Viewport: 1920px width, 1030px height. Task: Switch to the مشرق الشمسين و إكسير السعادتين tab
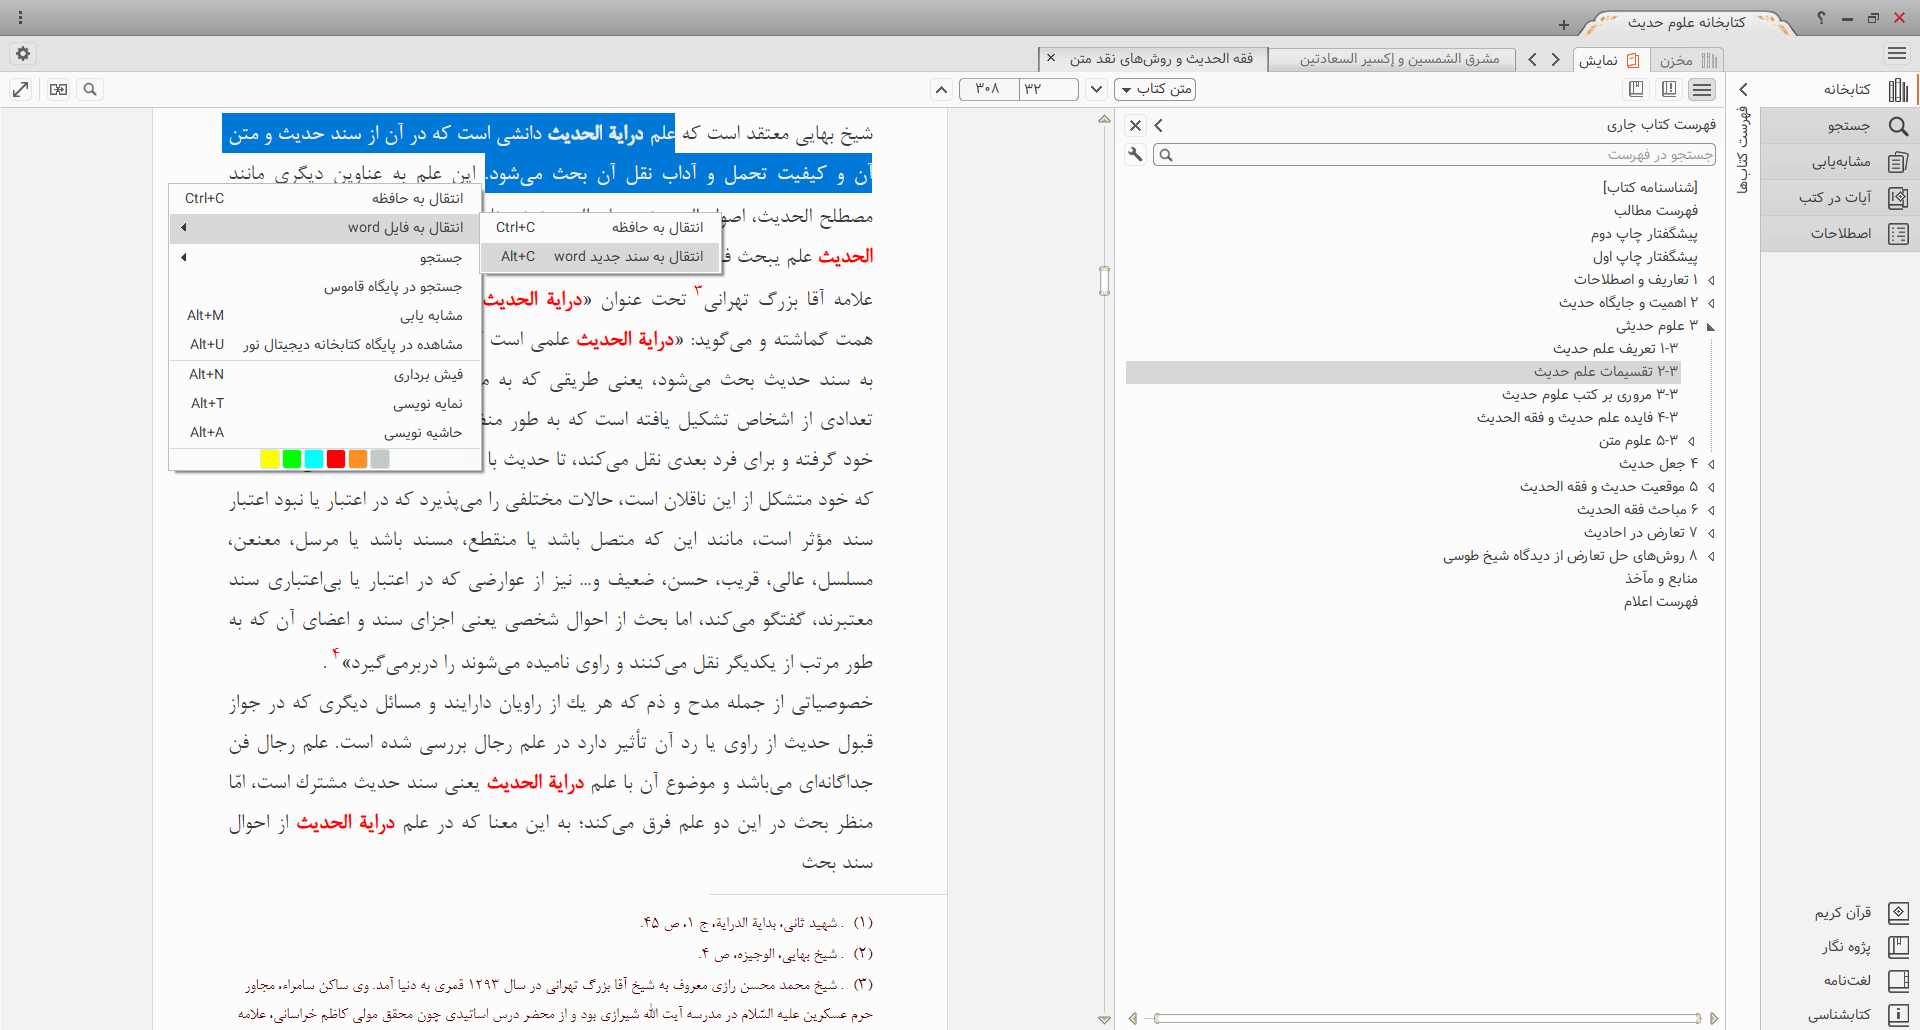tap(1398, 60)
